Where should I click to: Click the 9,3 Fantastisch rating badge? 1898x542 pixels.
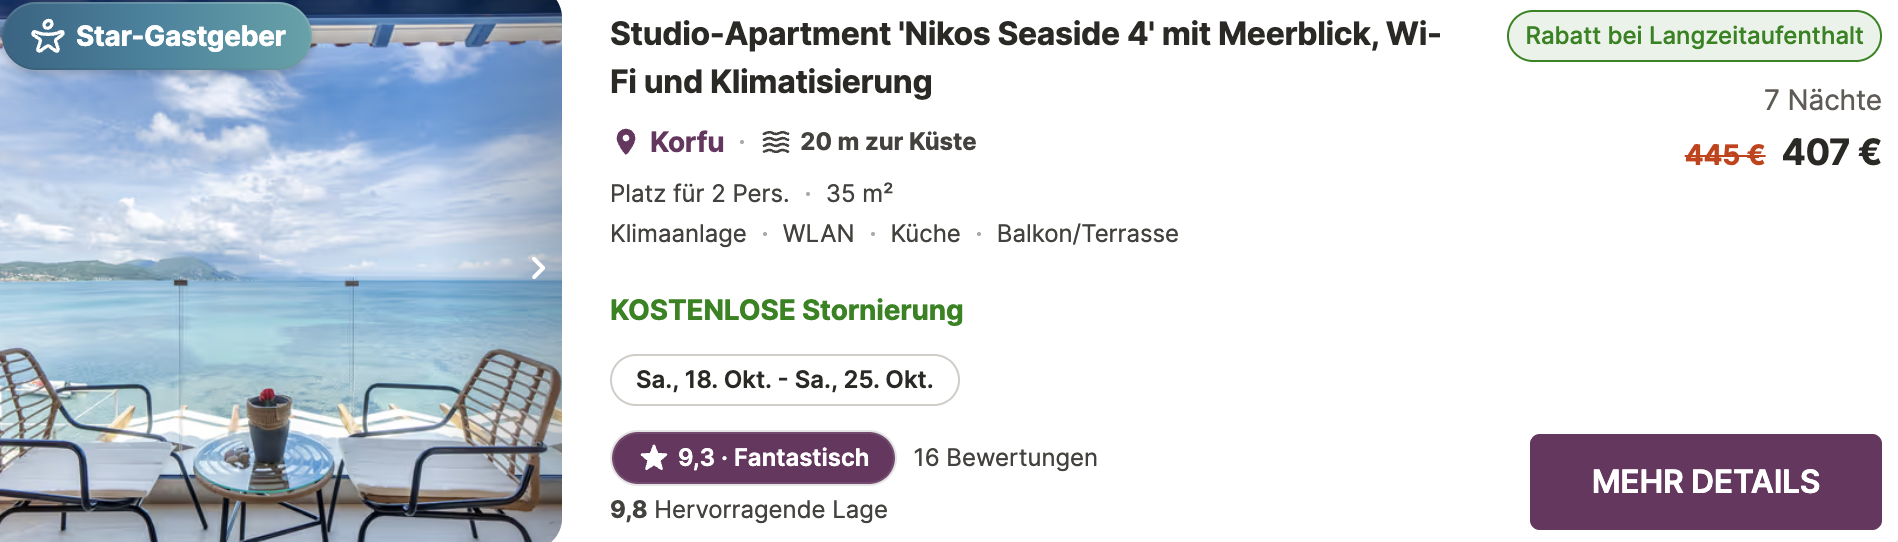(753, 458)
